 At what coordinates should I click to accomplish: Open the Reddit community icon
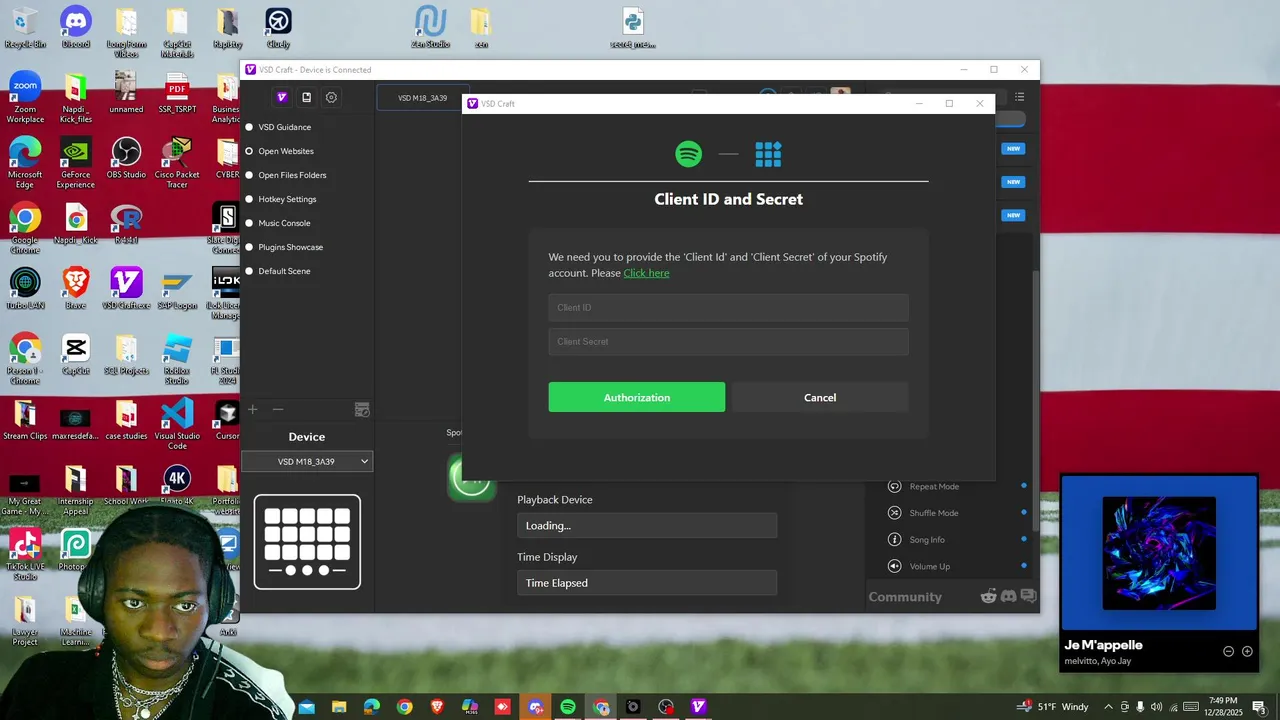pyautogui.click(x=989, y=596)
